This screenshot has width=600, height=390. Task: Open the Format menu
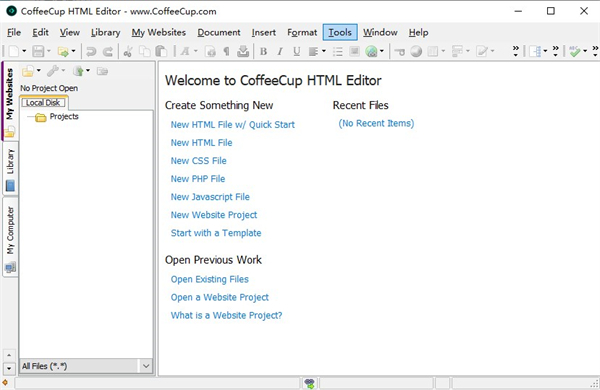click(302, 33)
